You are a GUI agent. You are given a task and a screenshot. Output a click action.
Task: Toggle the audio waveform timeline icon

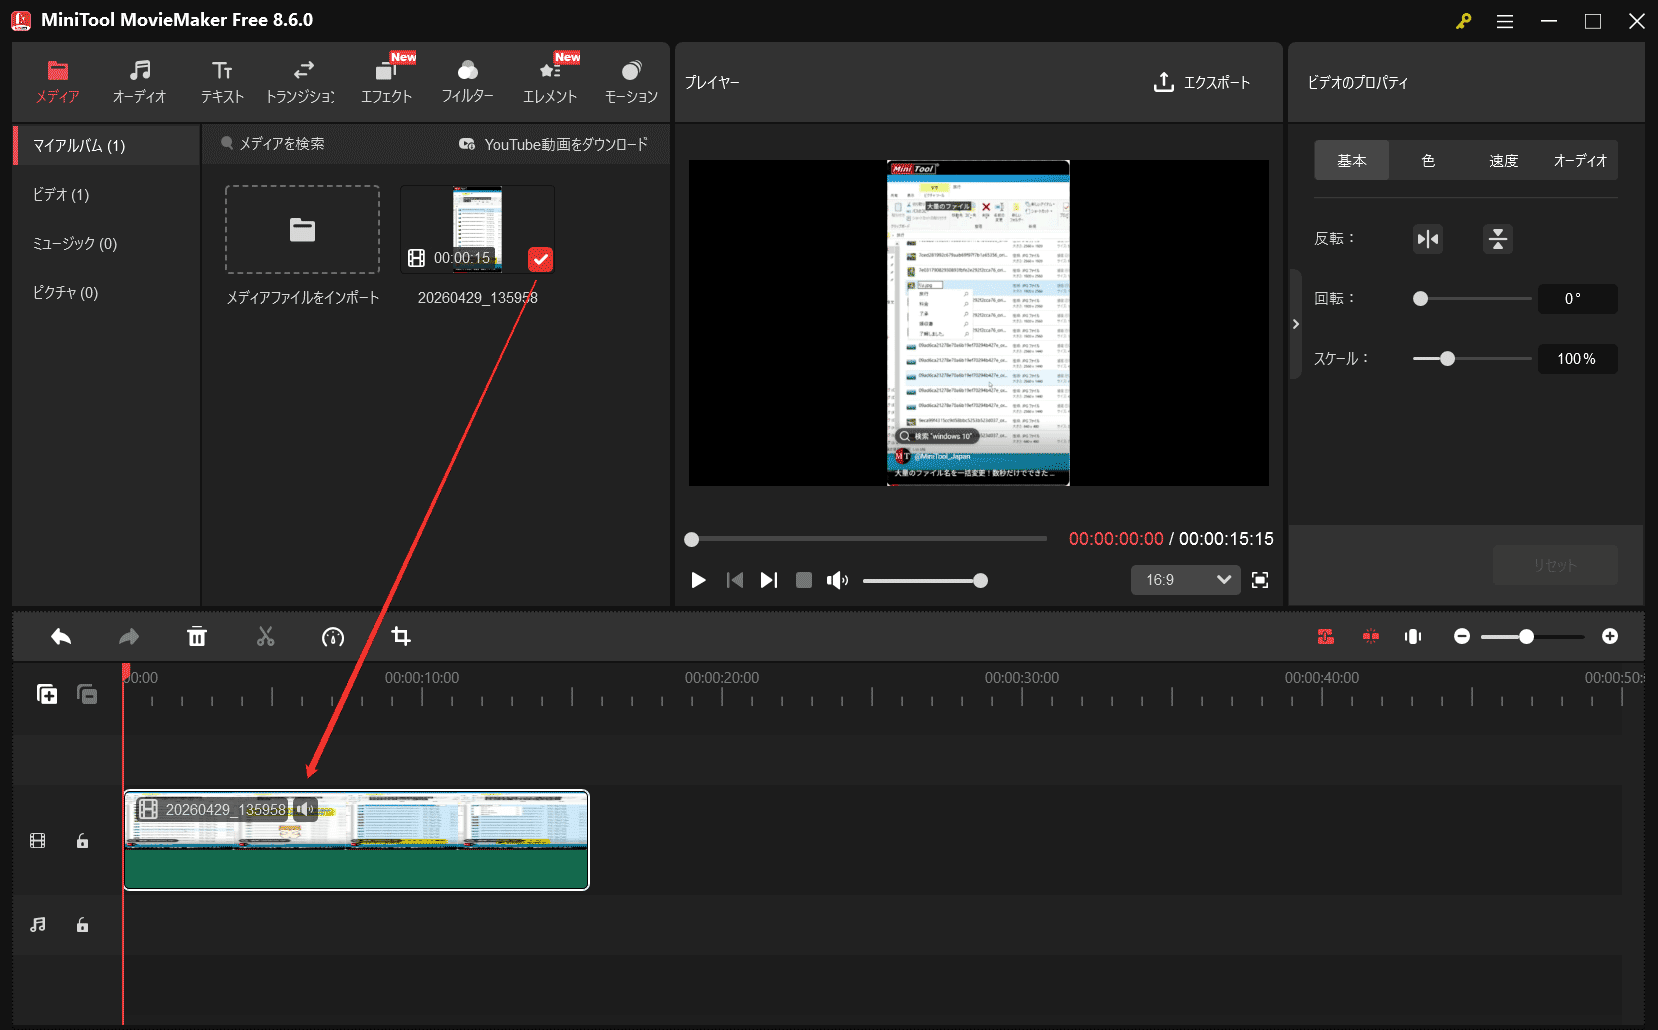1413,637
